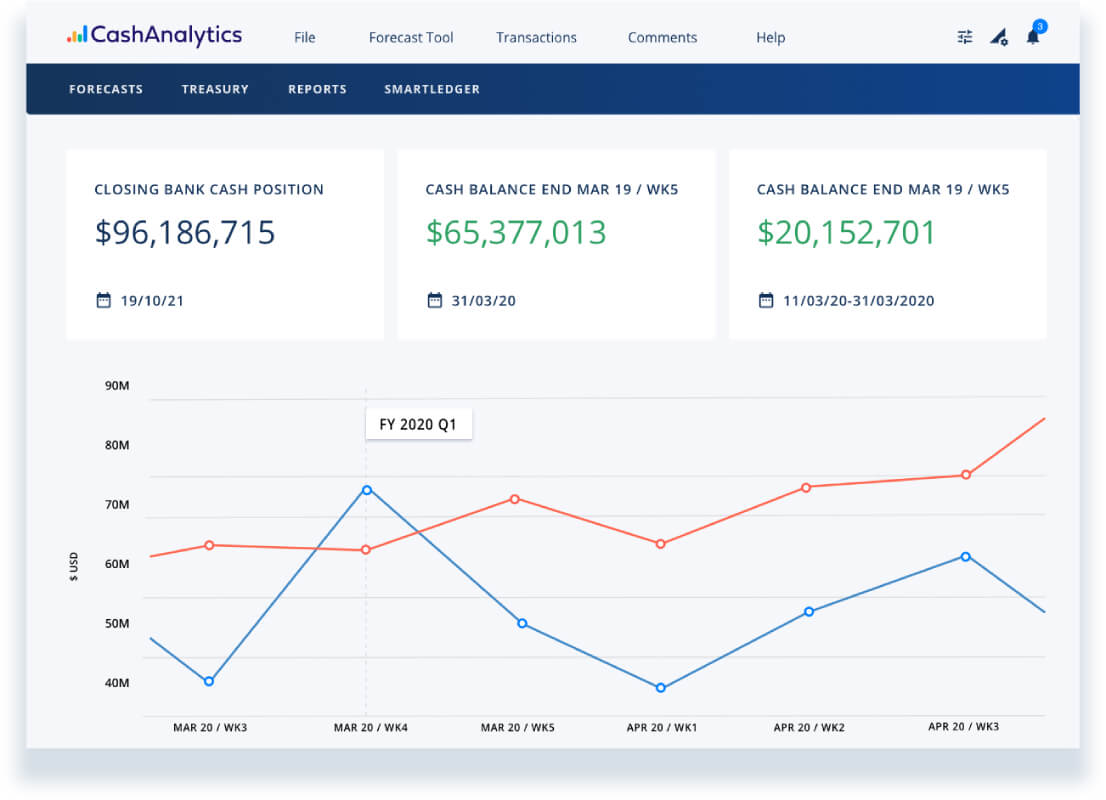Select the red data point at APR 20 / WK1
1106x800 pixels.
[661, 544]
